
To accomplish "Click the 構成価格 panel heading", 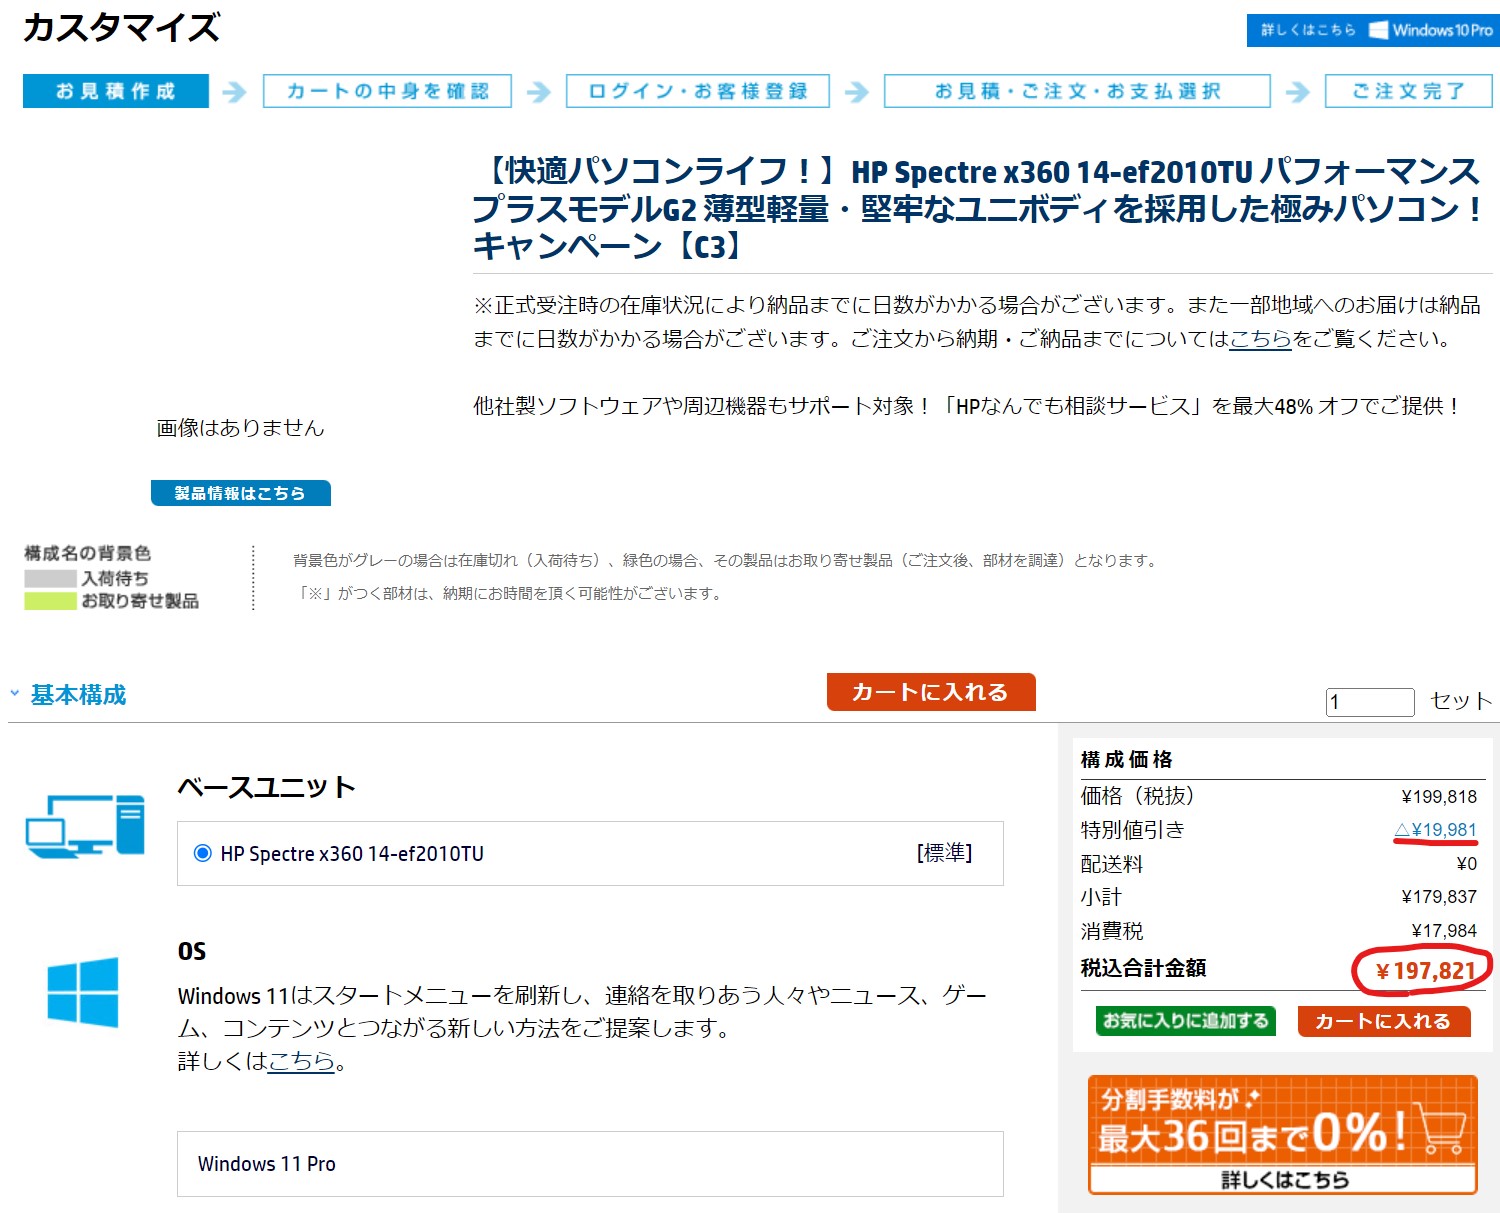I will click(1127, 760).
